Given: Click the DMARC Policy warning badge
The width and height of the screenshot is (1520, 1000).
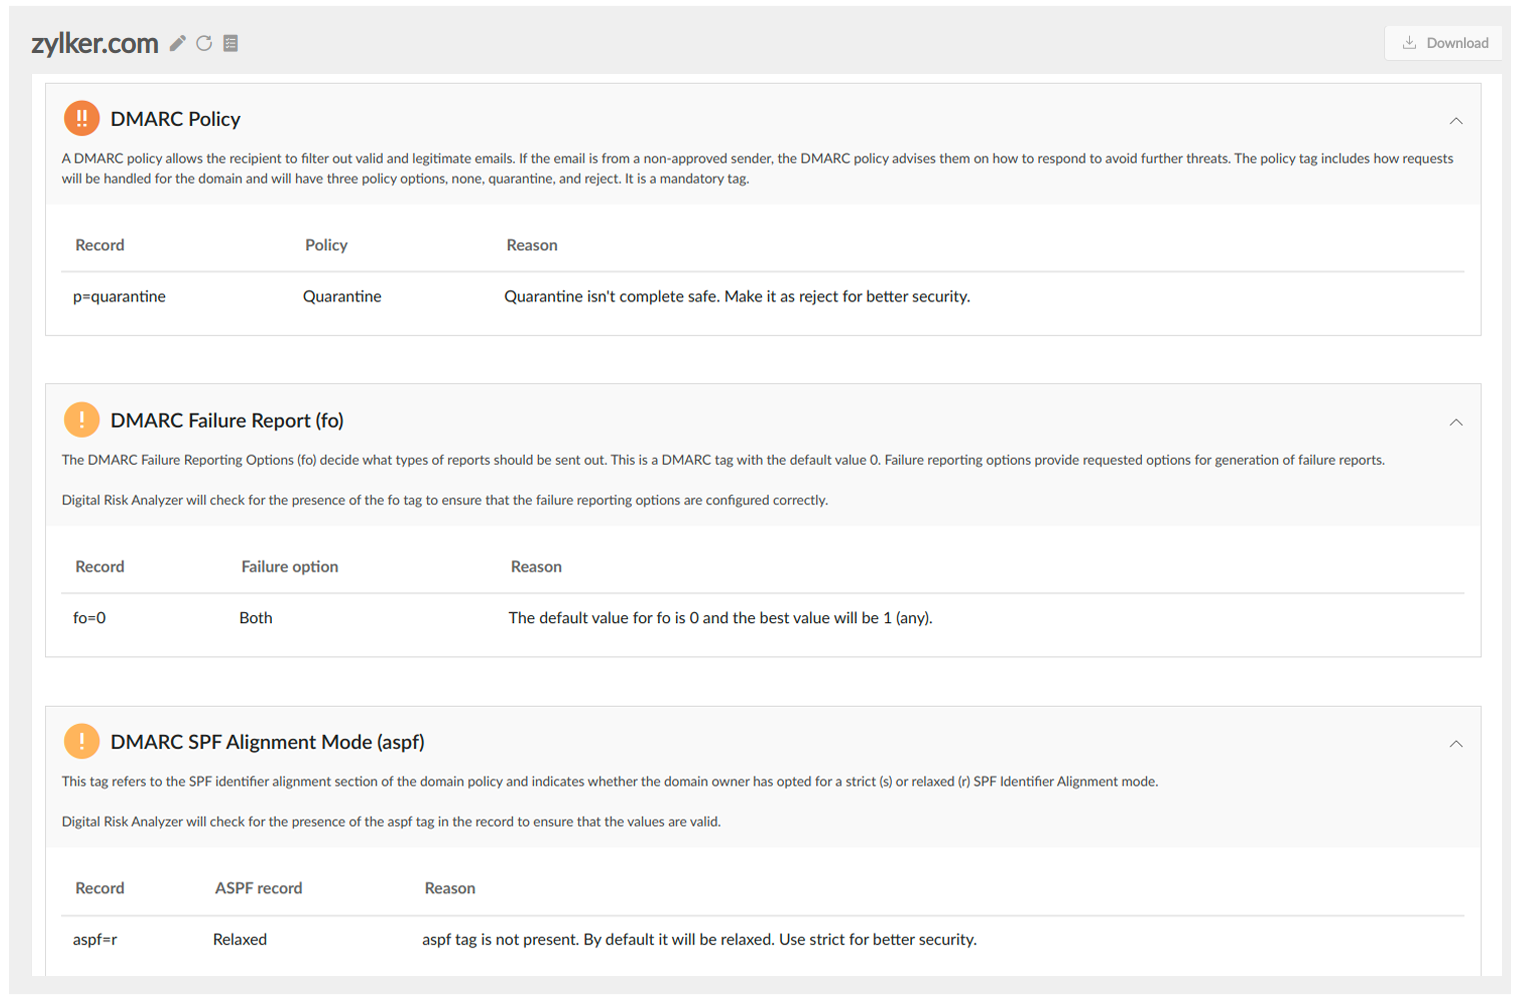Looking at the screenshot, I should [x=82, y=118].
